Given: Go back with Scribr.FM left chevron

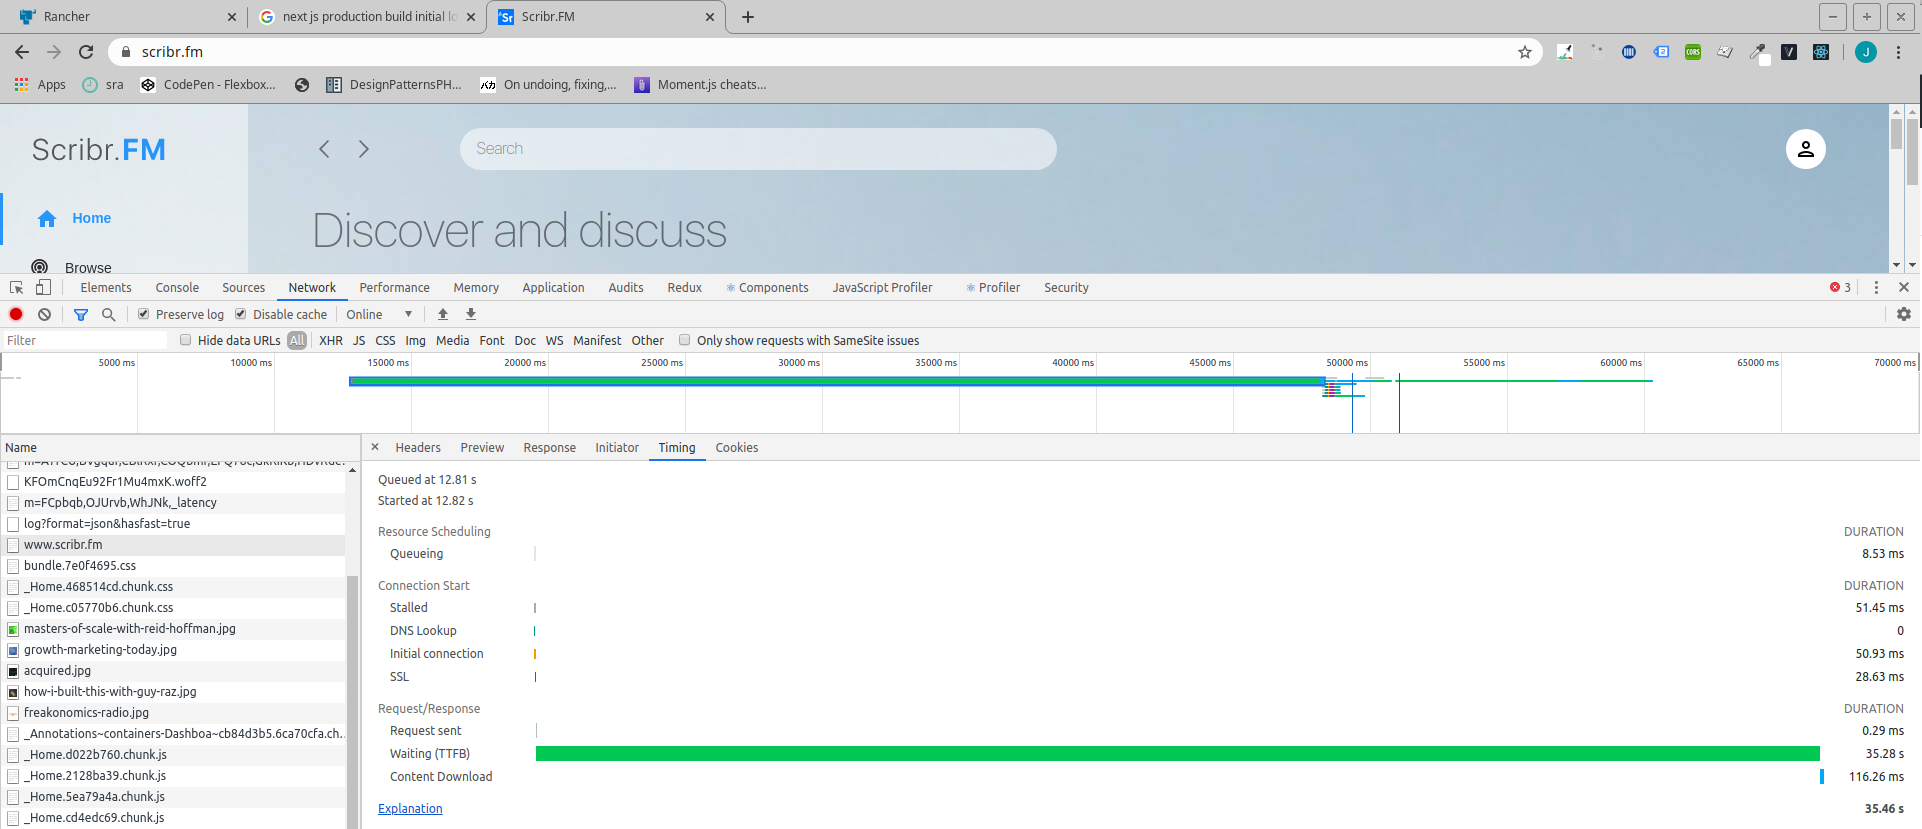Looking at the screenshot, I should 324,149.
